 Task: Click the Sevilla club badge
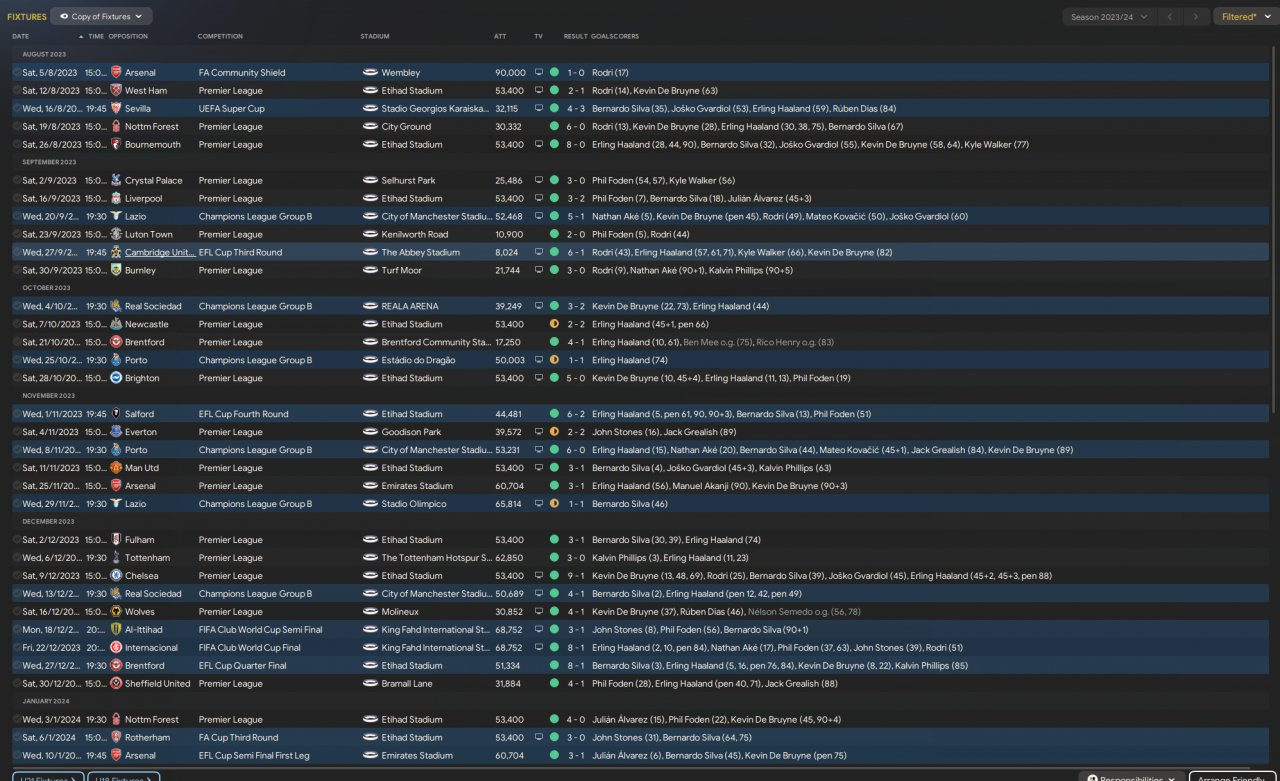coord(116,109)
